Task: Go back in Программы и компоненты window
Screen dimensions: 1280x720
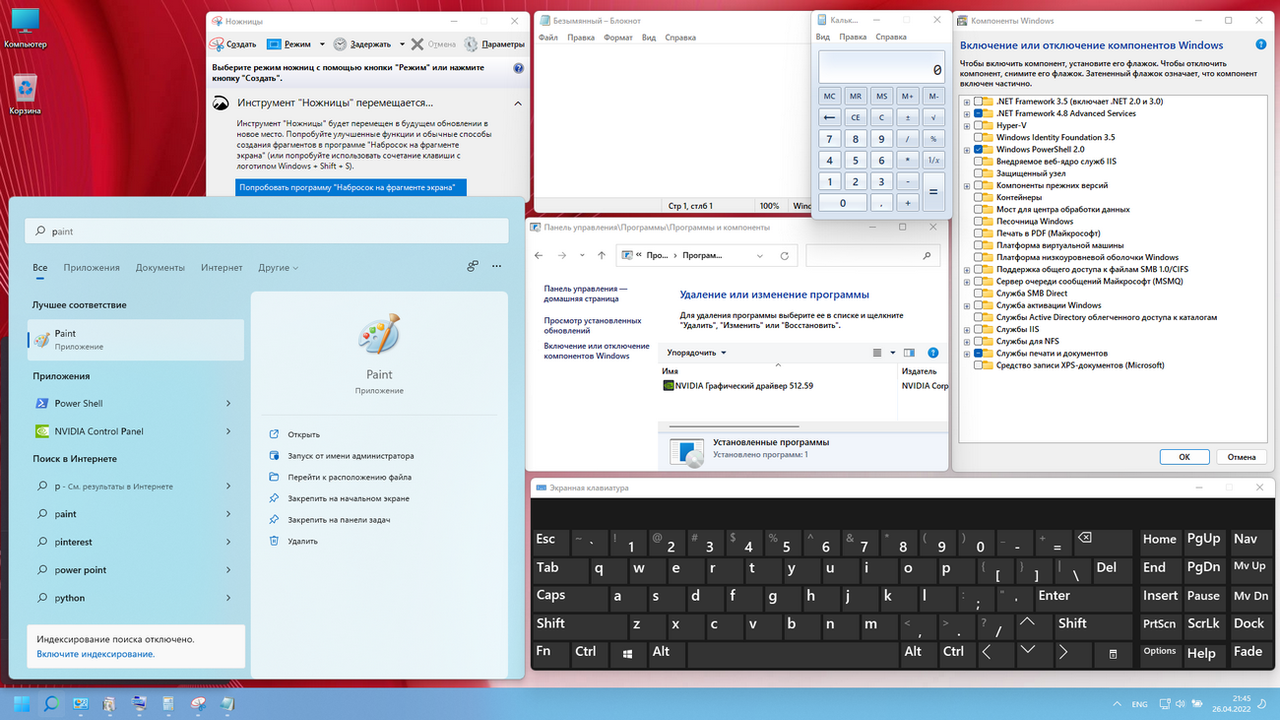Action: tap(538, 256)
